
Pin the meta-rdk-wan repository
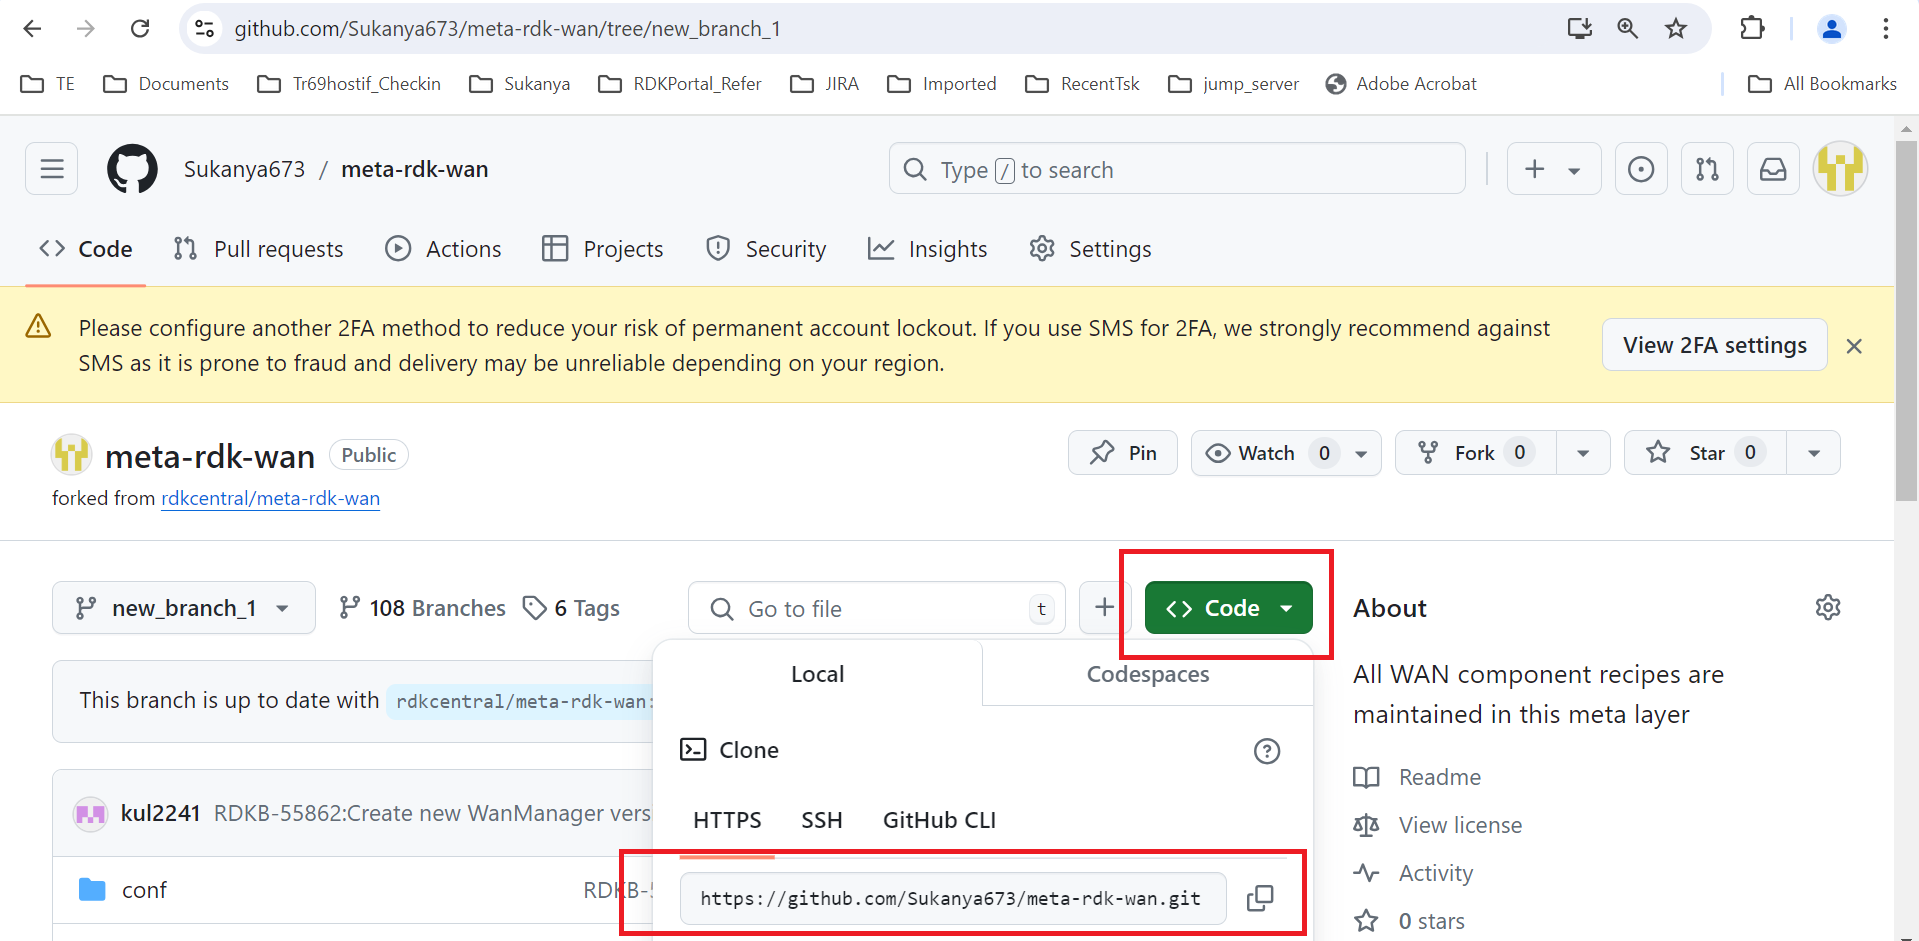1123,453
